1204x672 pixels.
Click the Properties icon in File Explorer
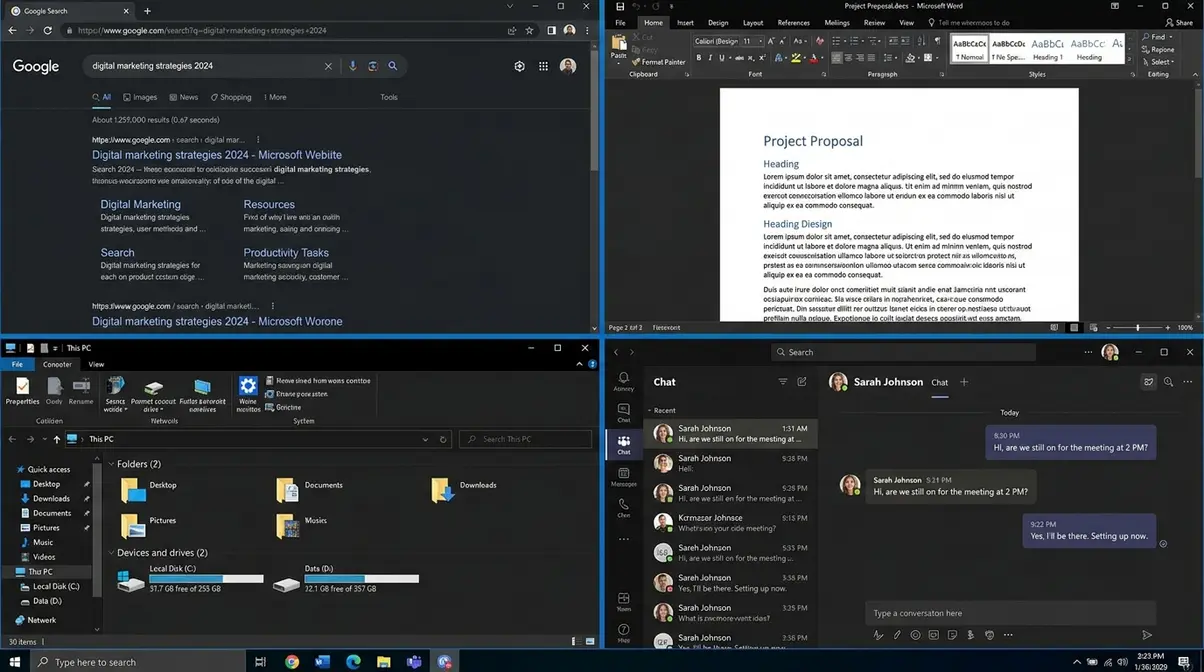coord(22,391)
